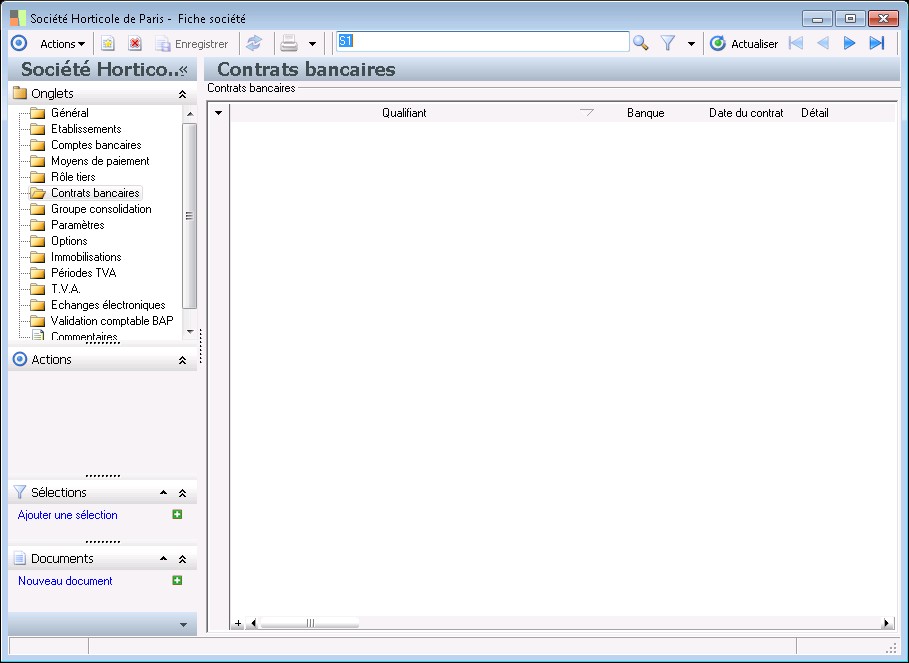The height and width of the screenshot is (663, 909).
Task: Click the new record icon in toolbar
Action: click(108, 43)
